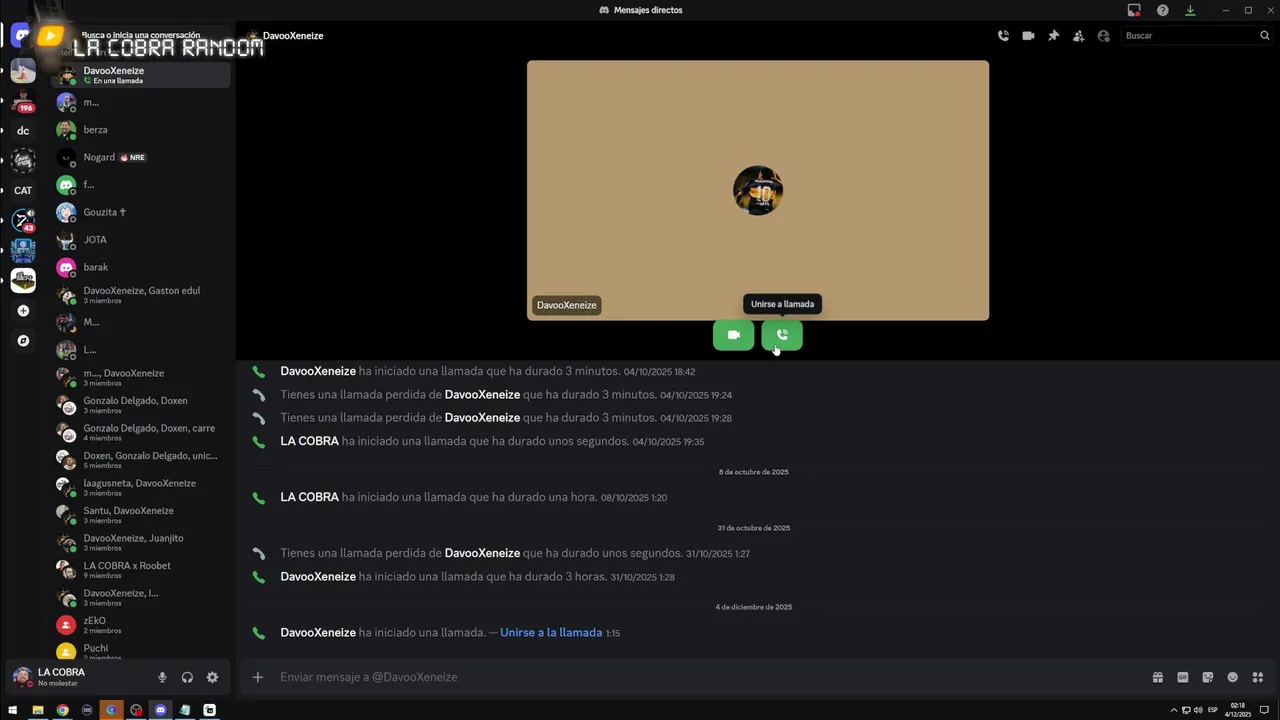Screen dimensions: 1280x720
Task: Open the sticker picker
Action: (x=1207, y=677)
